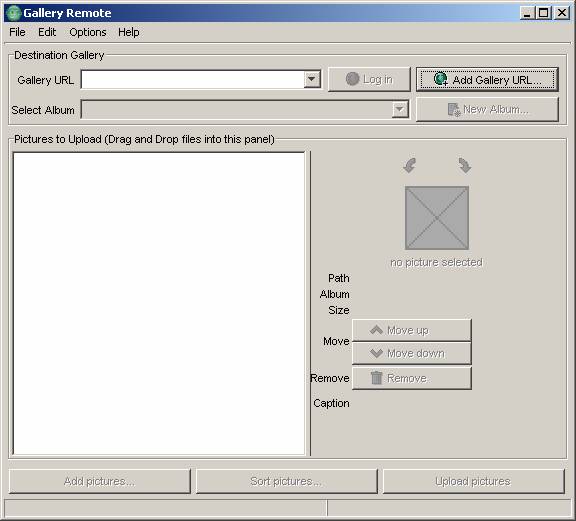The width and height of the screenshot is (576, 521).
Task: Click the Upload pictures button
Action: coord(473,481)
